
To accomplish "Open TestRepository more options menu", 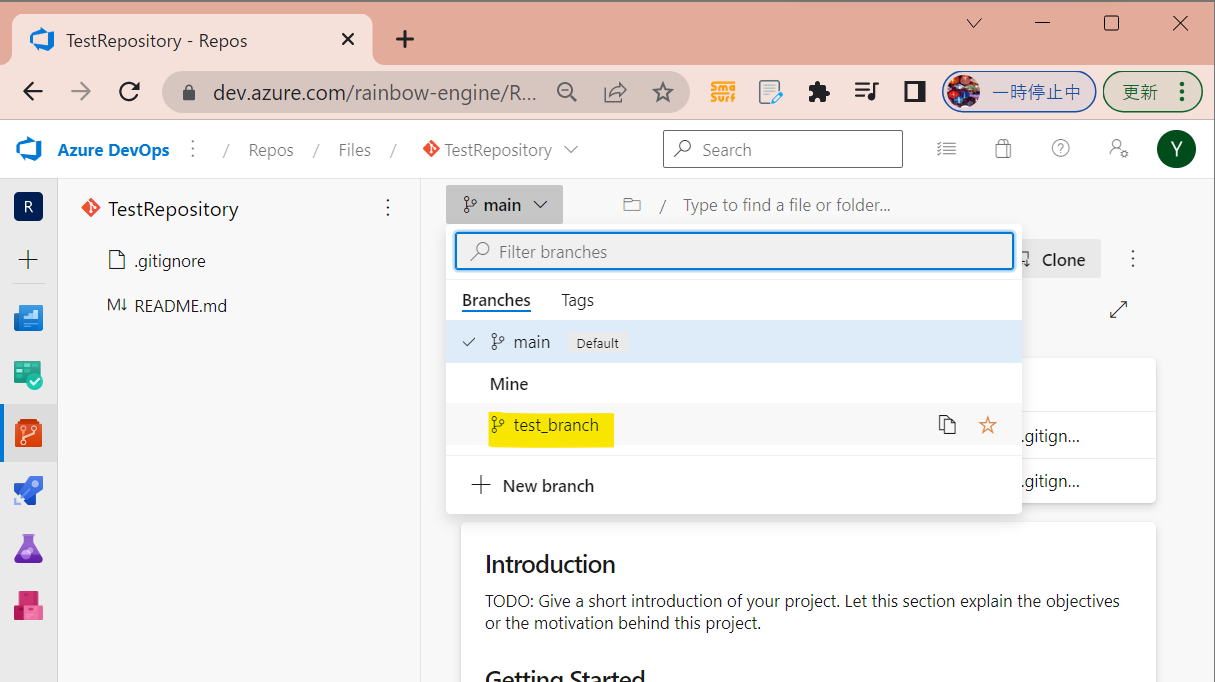I will tap(388, 208).
